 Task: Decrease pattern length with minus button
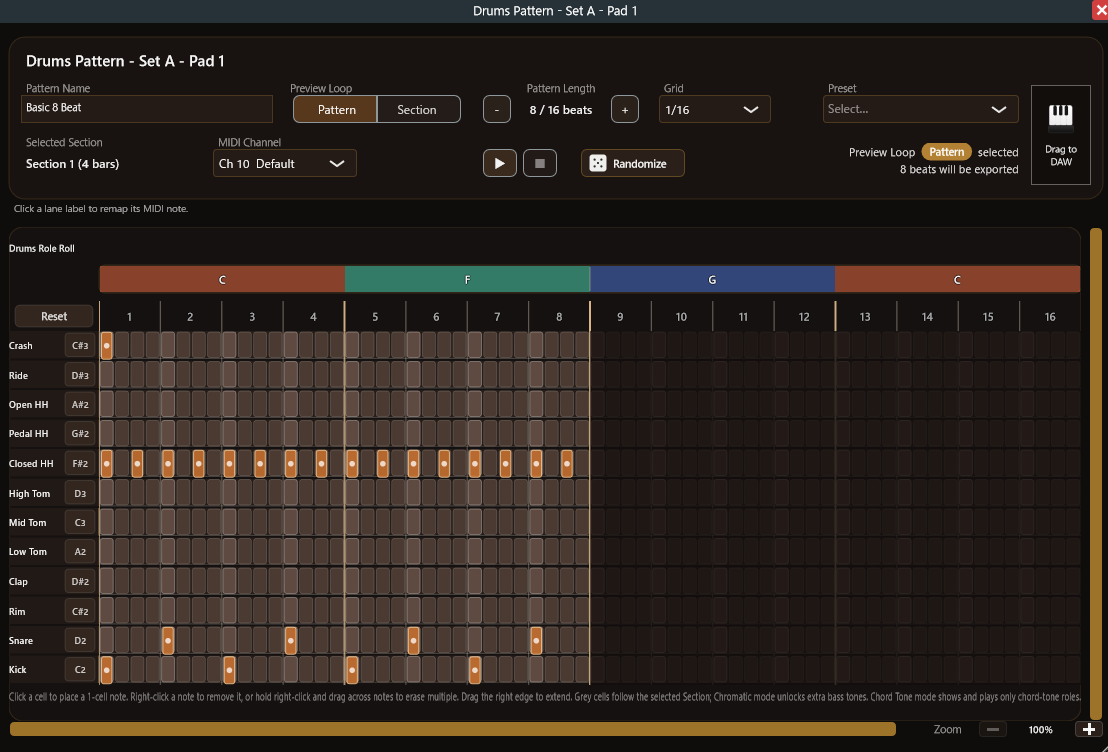click(x=497, y=110)
